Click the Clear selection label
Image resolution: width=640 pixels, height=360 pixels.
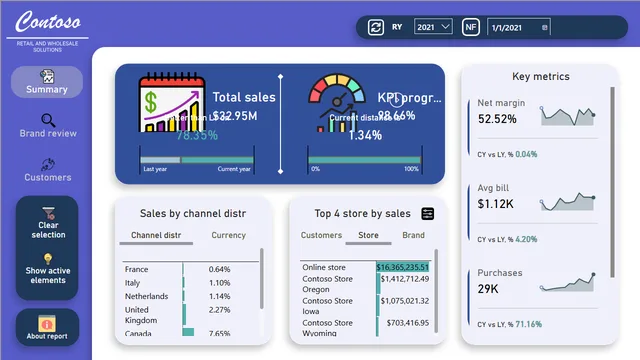point(48,230)
